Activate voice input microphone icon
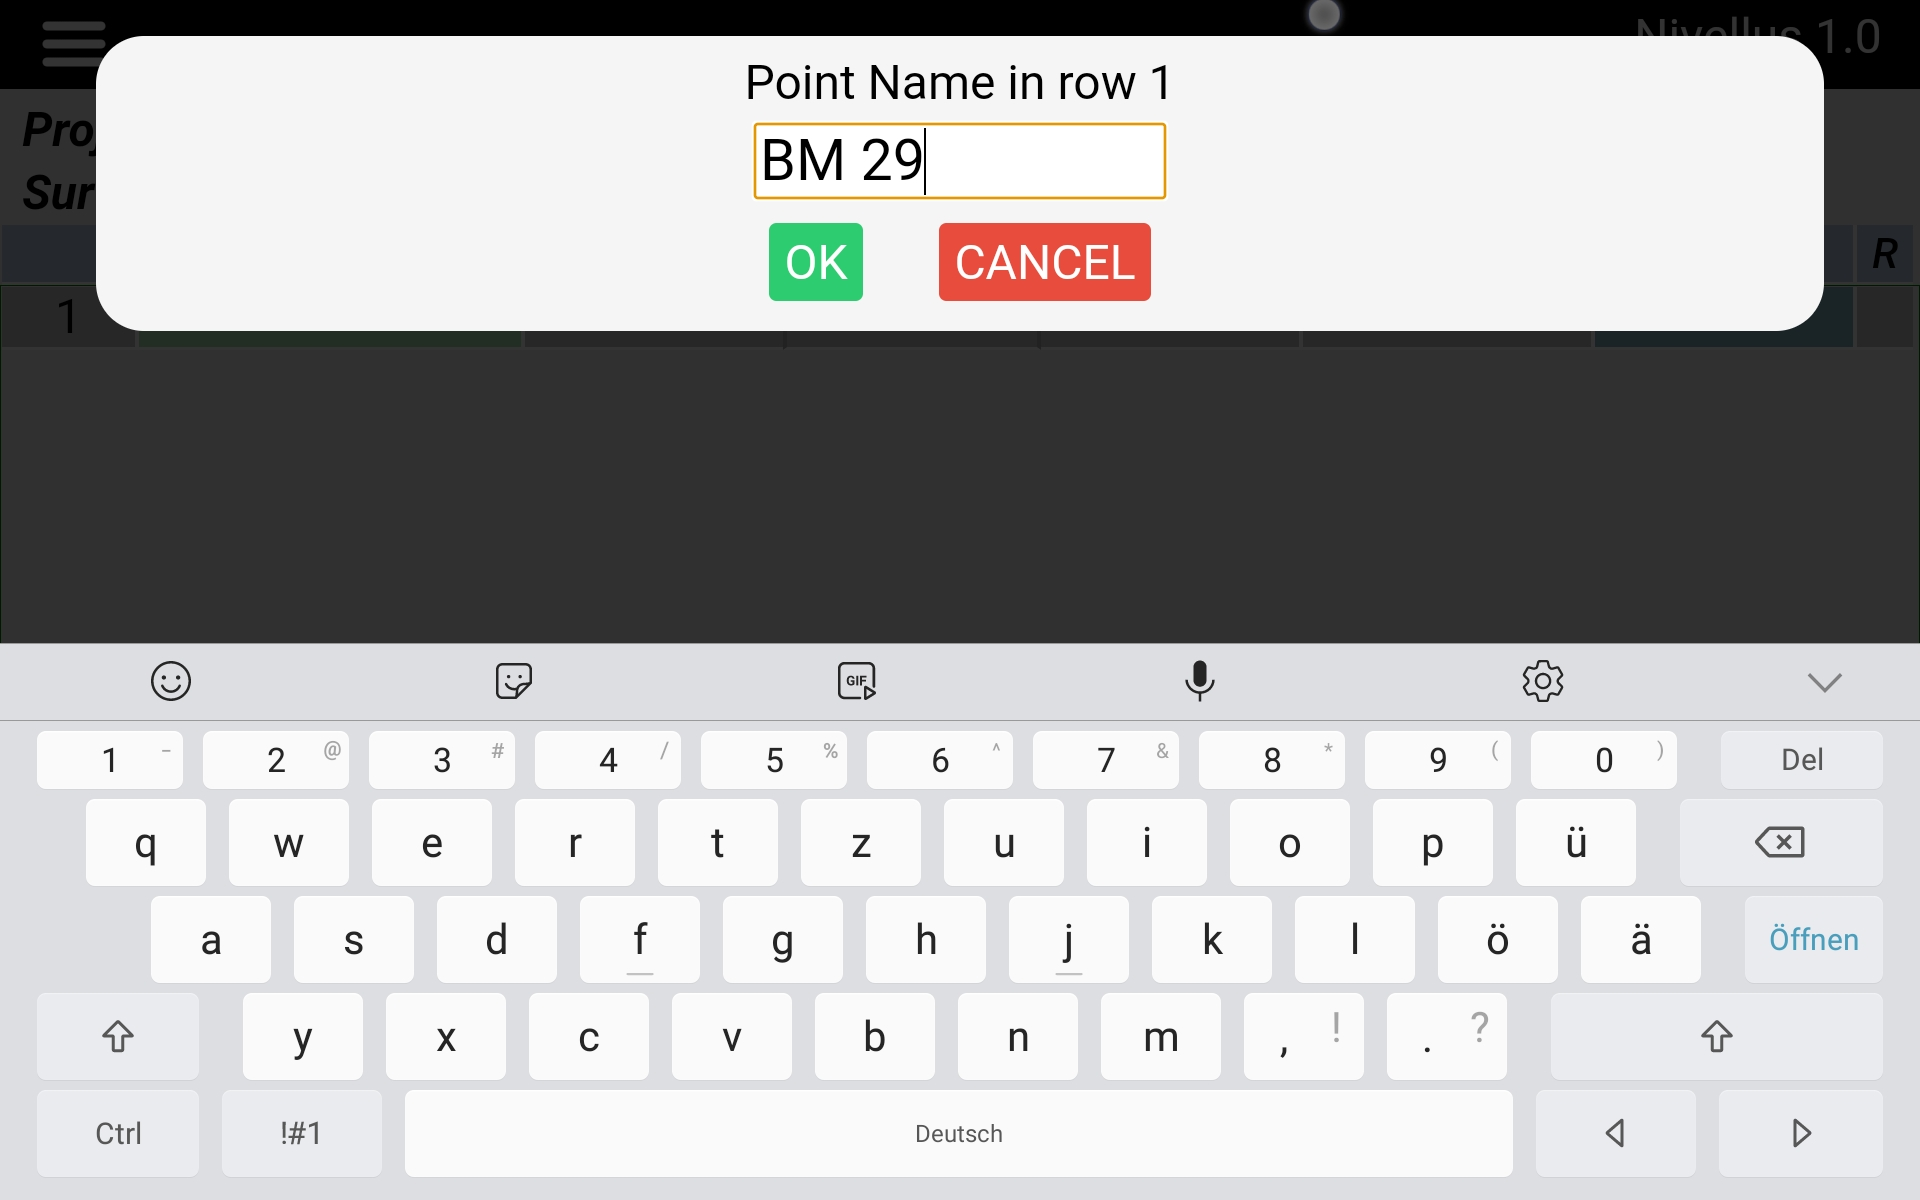The width and height of the screenshot is (1920, 1200). pos(1198,679)
